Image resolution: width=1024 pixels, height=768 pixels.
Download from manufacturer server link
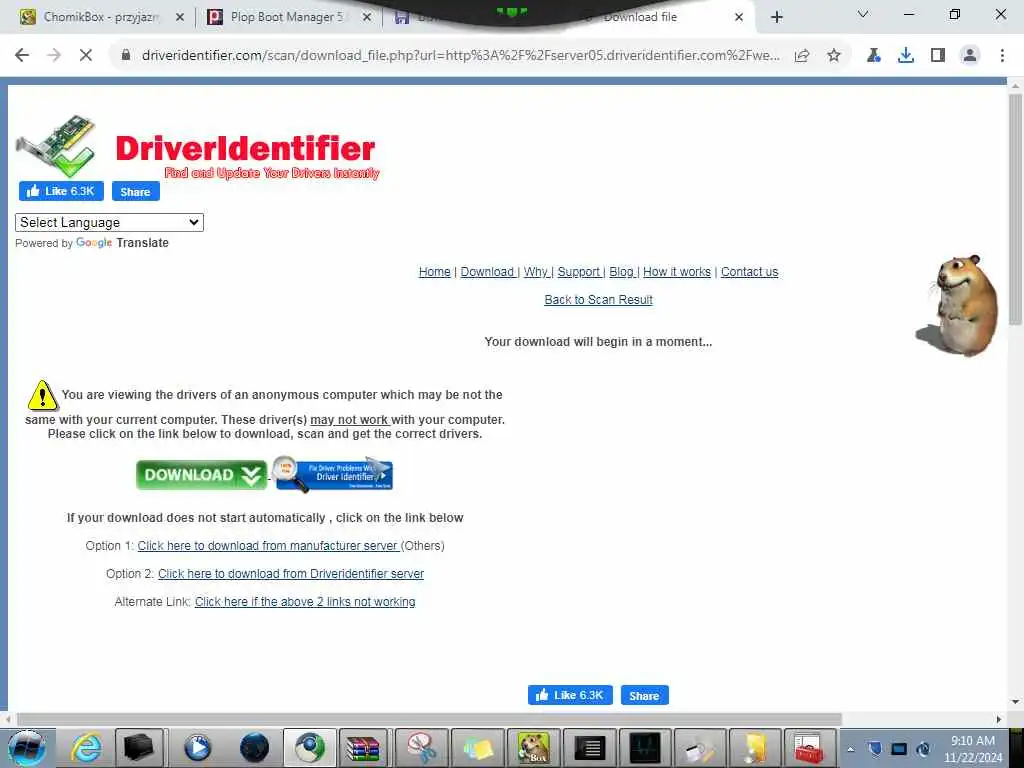coord(268,546)
